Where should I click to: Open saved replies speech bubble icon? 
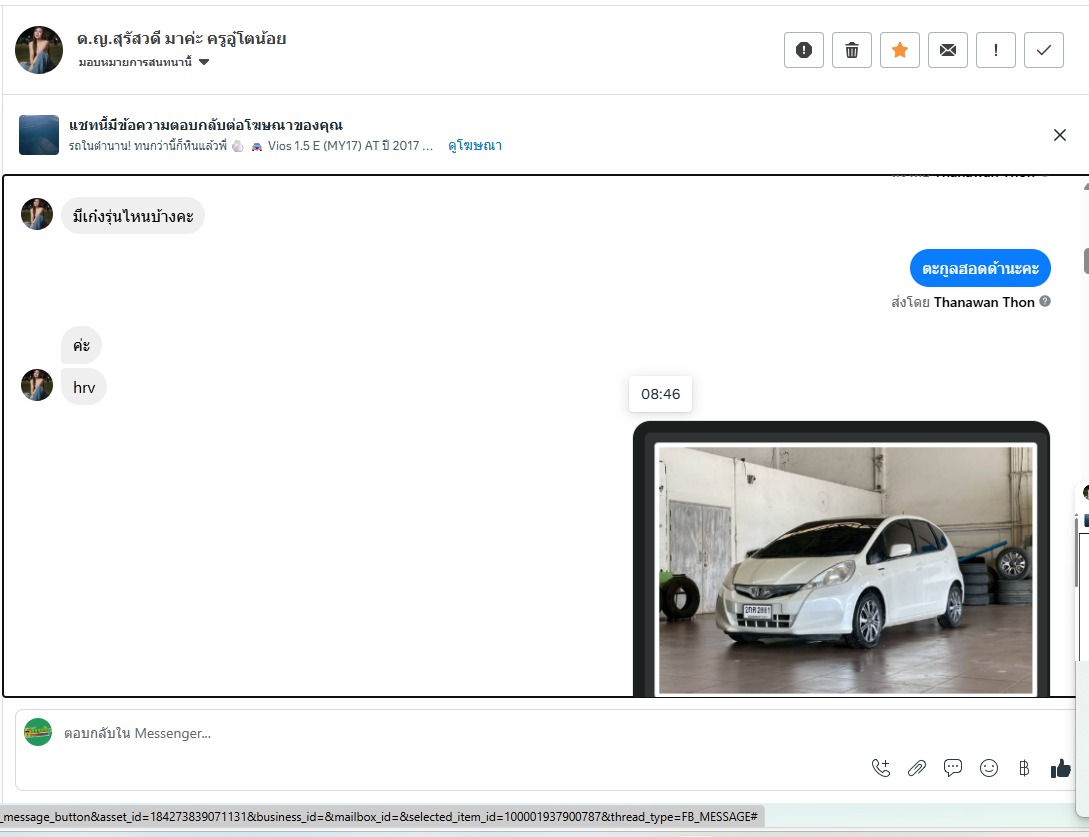(x=953, y=768)
